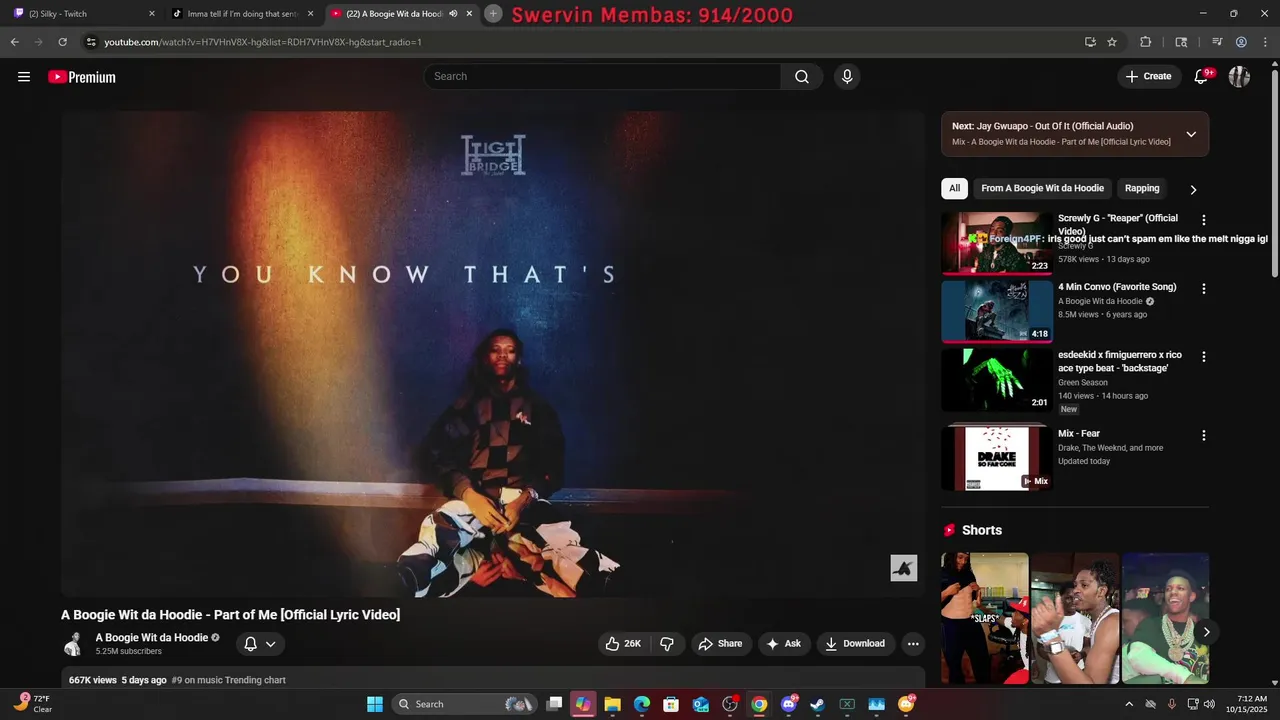This screenshot has width=1280, height=720.
Task: Install app icon in address bar
Action: point(1090,42)
